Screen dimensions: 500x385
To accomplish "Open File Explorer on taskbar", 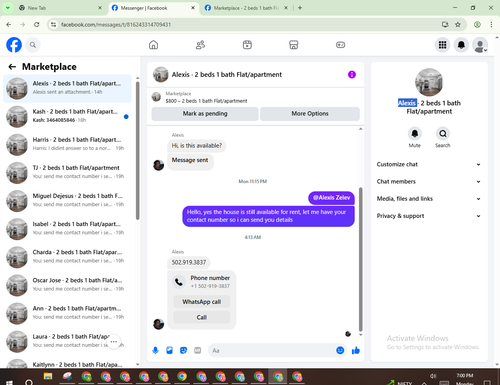I will point(48,377).
